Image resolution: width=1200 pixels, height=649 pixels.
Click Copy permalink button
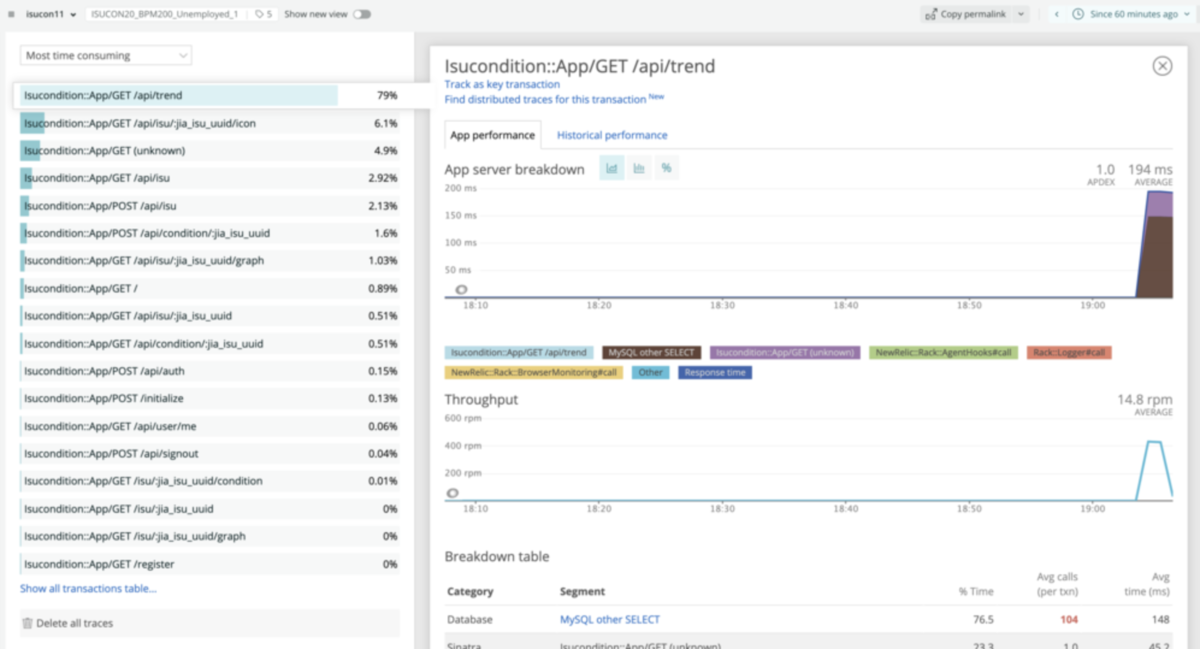[x=966, y=15]
